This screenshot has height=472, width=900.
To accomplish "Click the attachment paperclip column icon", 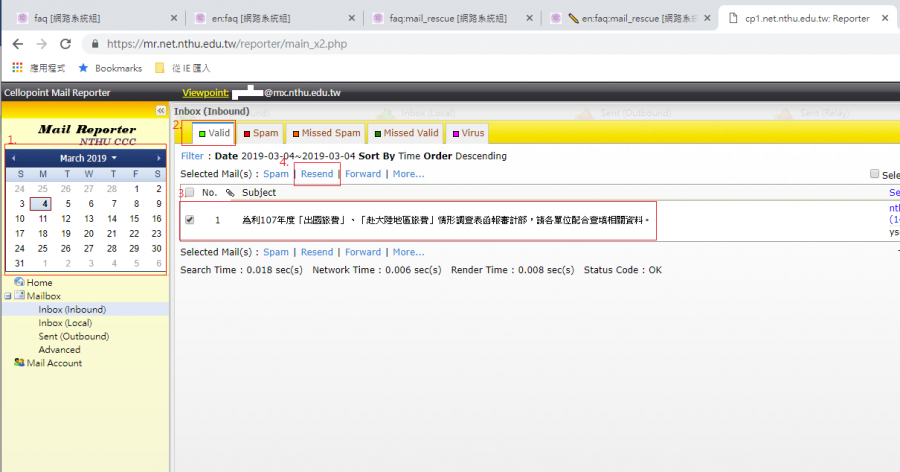I will point(229,192).
